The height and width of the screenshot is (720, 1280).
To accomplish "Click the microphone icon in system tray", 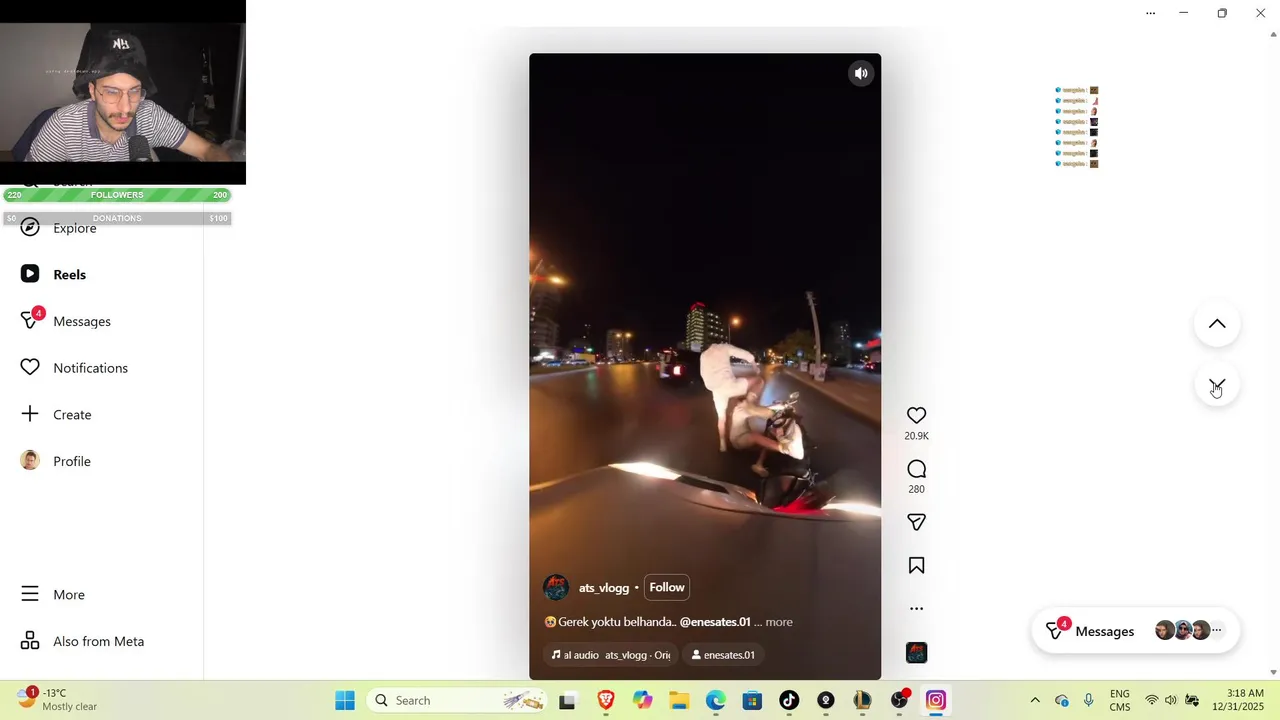I will (x=1088, y=701).
